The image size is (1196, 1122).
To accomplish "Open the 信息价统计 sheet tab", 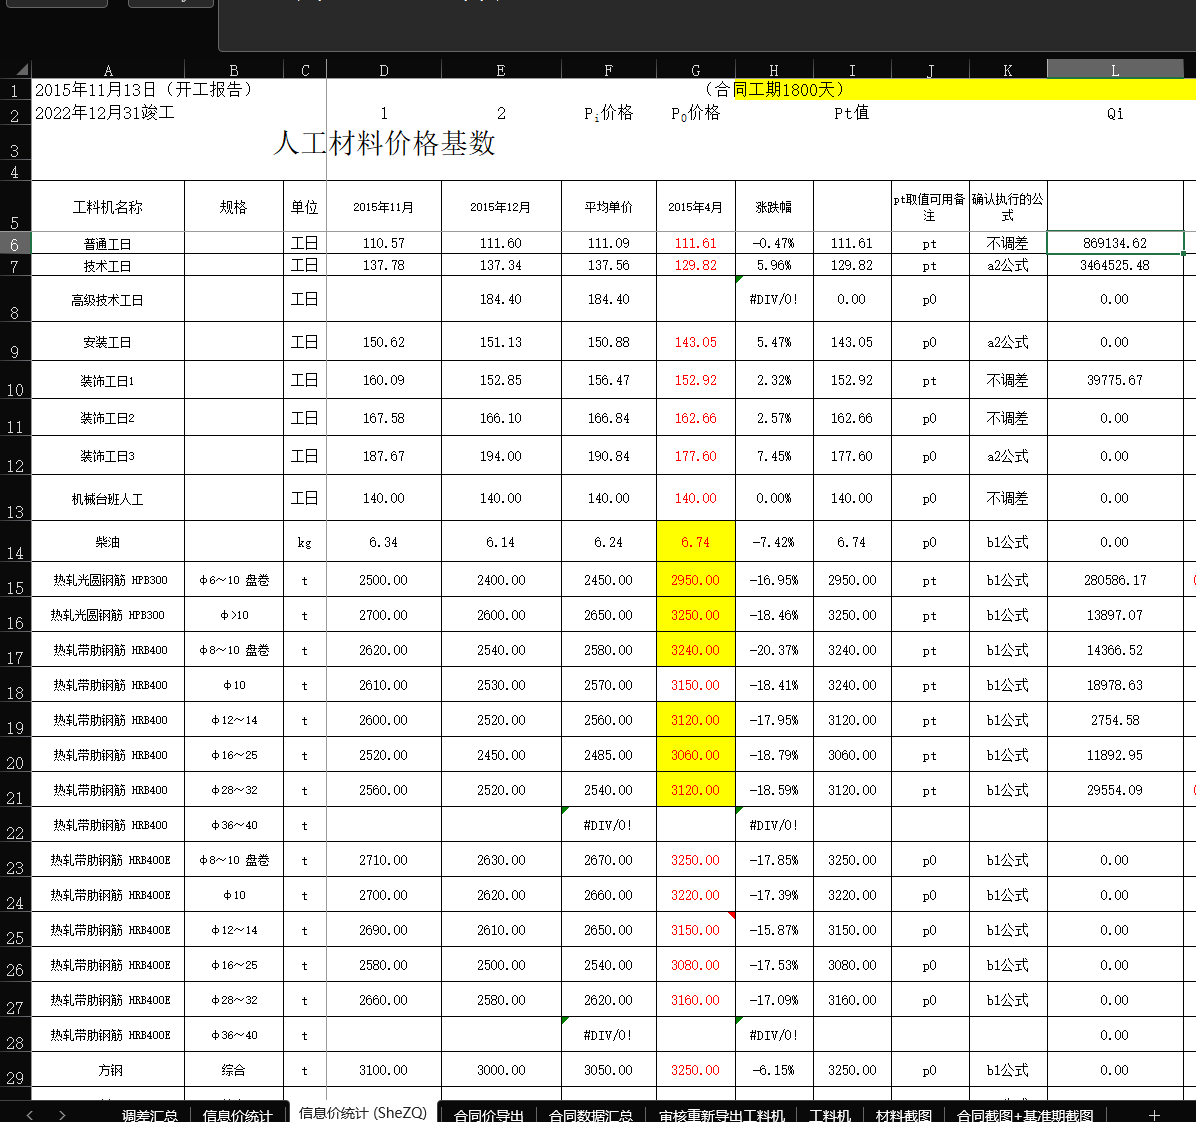I will click(237, 1114).
